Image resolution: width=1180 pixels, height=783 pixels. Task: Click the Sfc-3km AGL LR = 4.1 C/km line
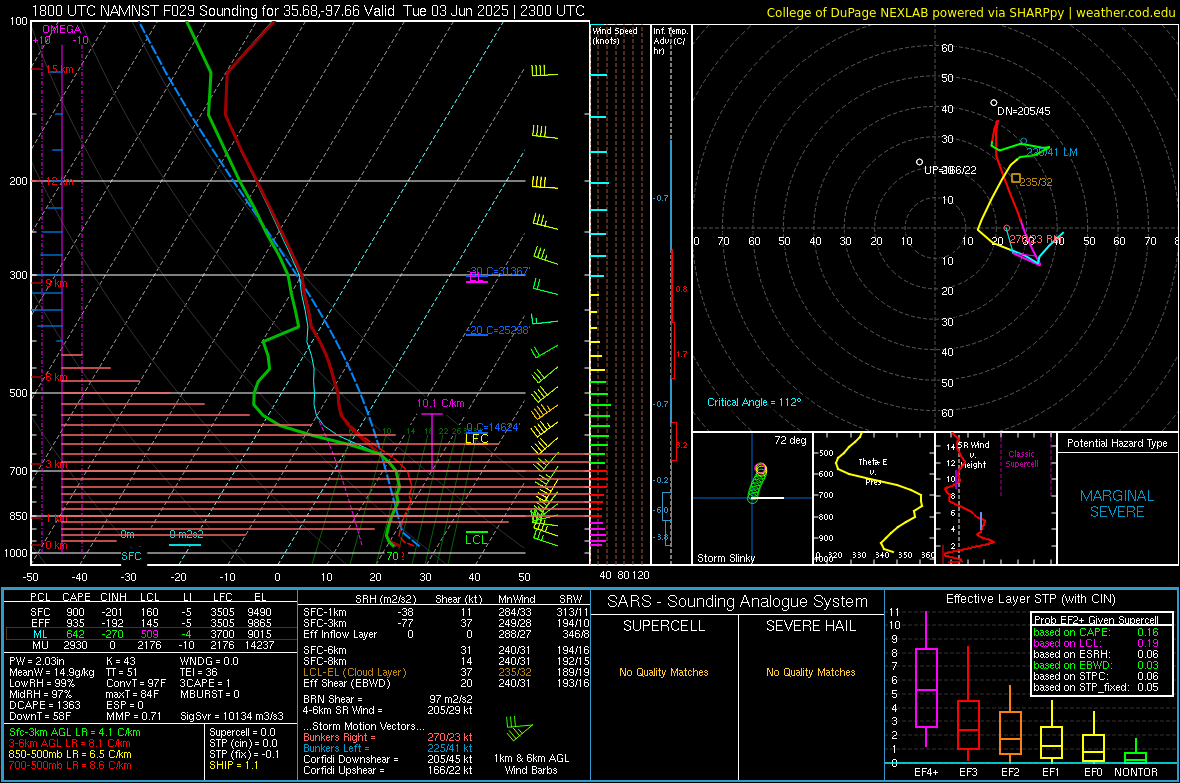[75, 732]
